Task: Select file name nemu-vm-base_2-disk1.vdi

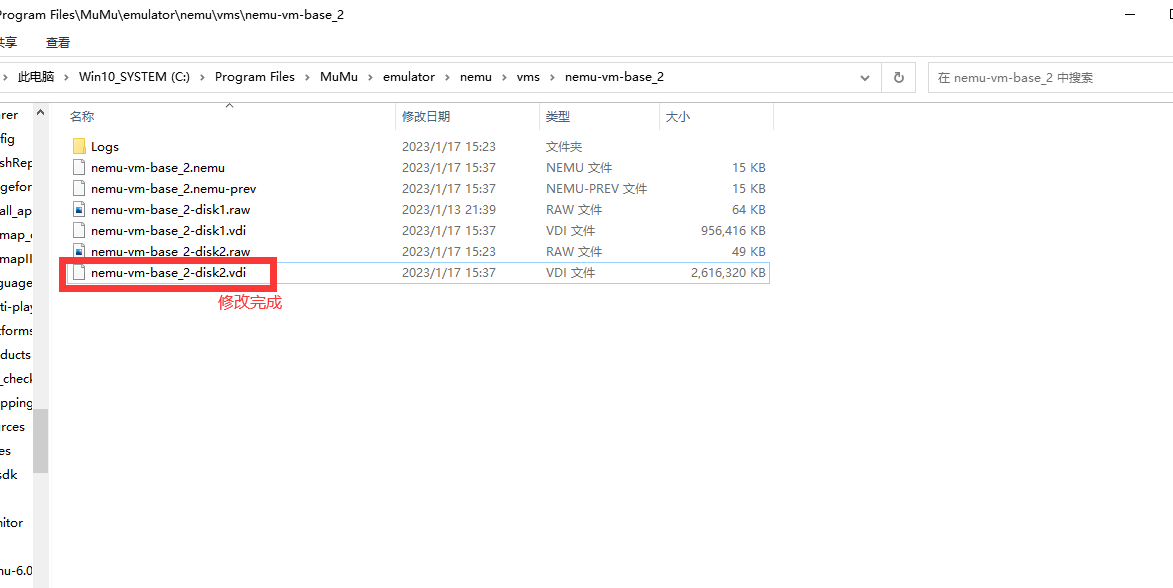Action: point(168,230)
